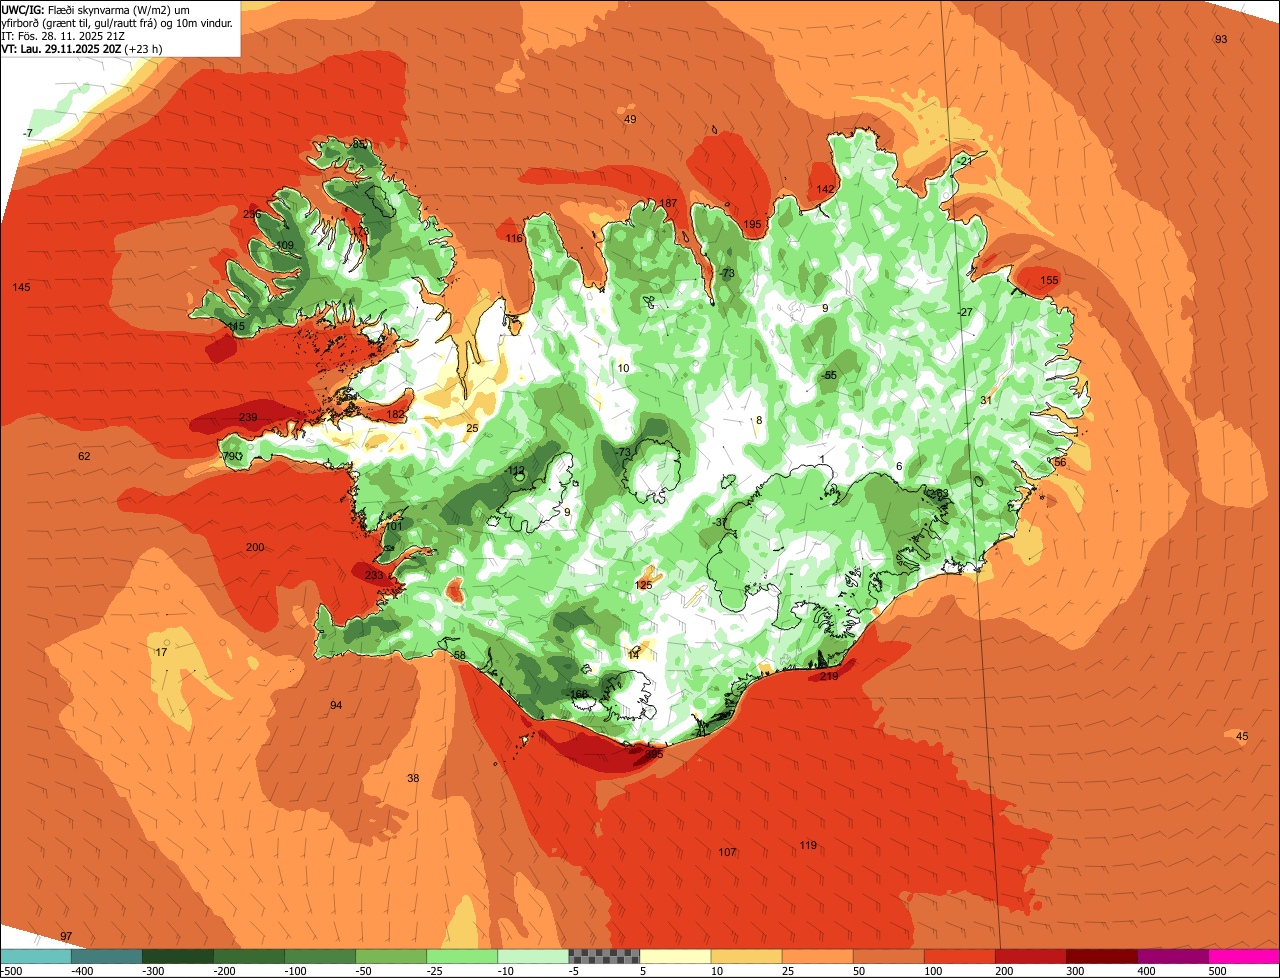
Task: Click the red 200 to 300 legend swatch
Action: (x=1029, y=956)
